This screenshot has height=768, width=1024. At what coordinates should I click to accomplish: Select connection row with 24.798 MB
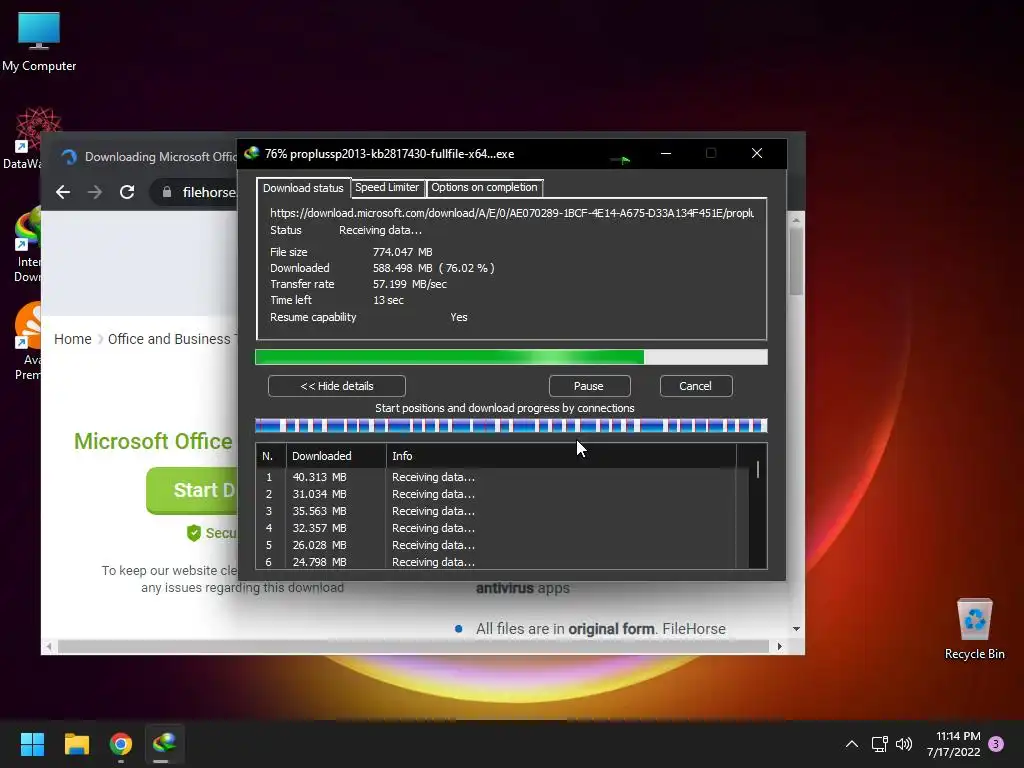[496, 562]
